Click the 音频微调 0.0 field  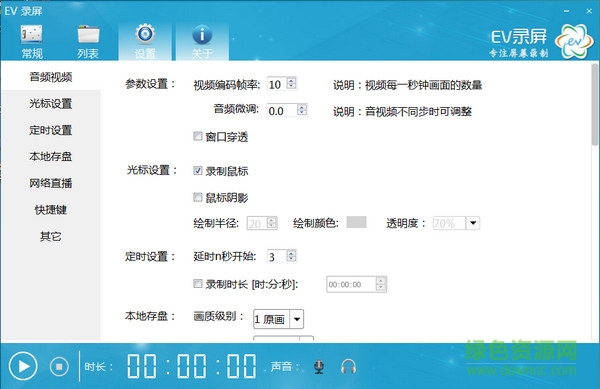[x=282, y=111]
